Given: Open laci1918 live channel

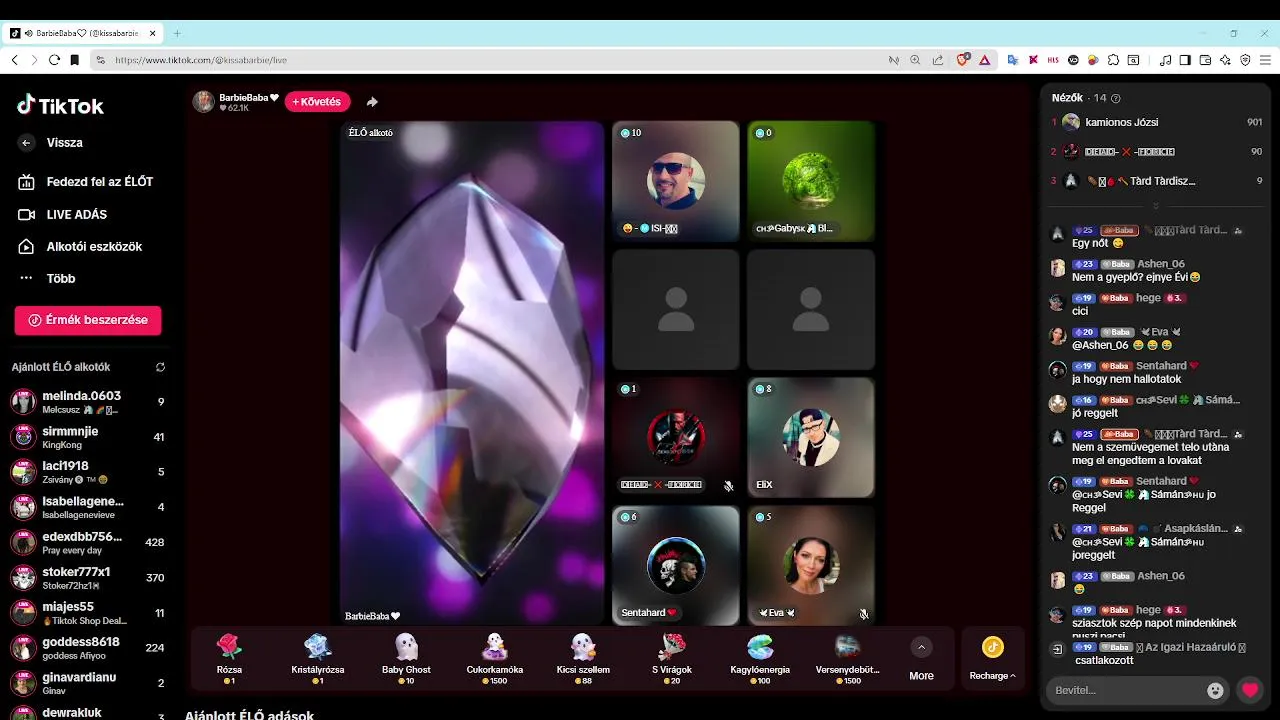Looking at the screenshot, I should pyautogui.click(x=88, y=472).
